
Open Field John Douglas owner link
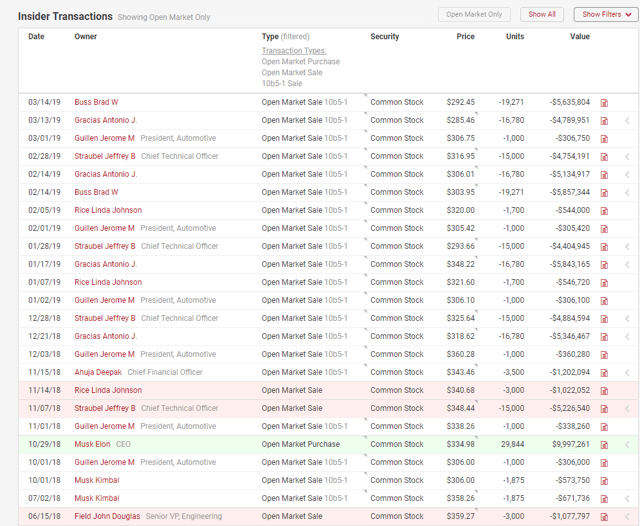tap(107, 516)
